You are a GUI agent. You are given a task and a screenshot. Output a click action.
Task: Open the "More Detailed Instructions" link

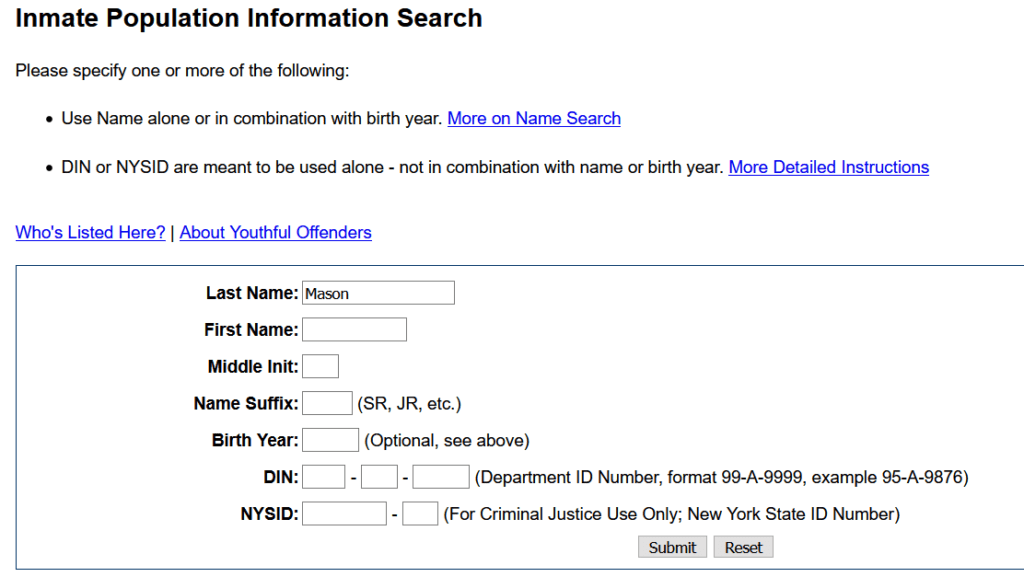click(x=828, y=167)
